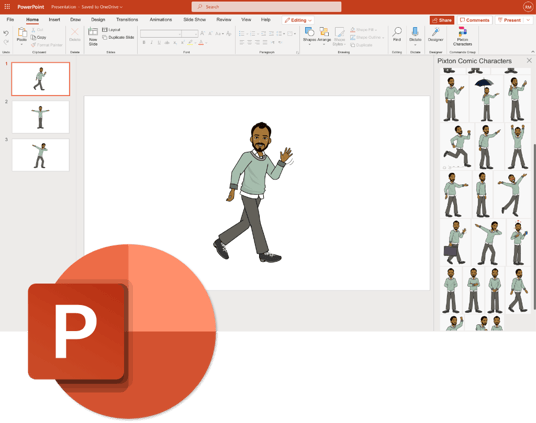Switch to the Transitions tab
The image size is (536, 423).
coord(127,19)
